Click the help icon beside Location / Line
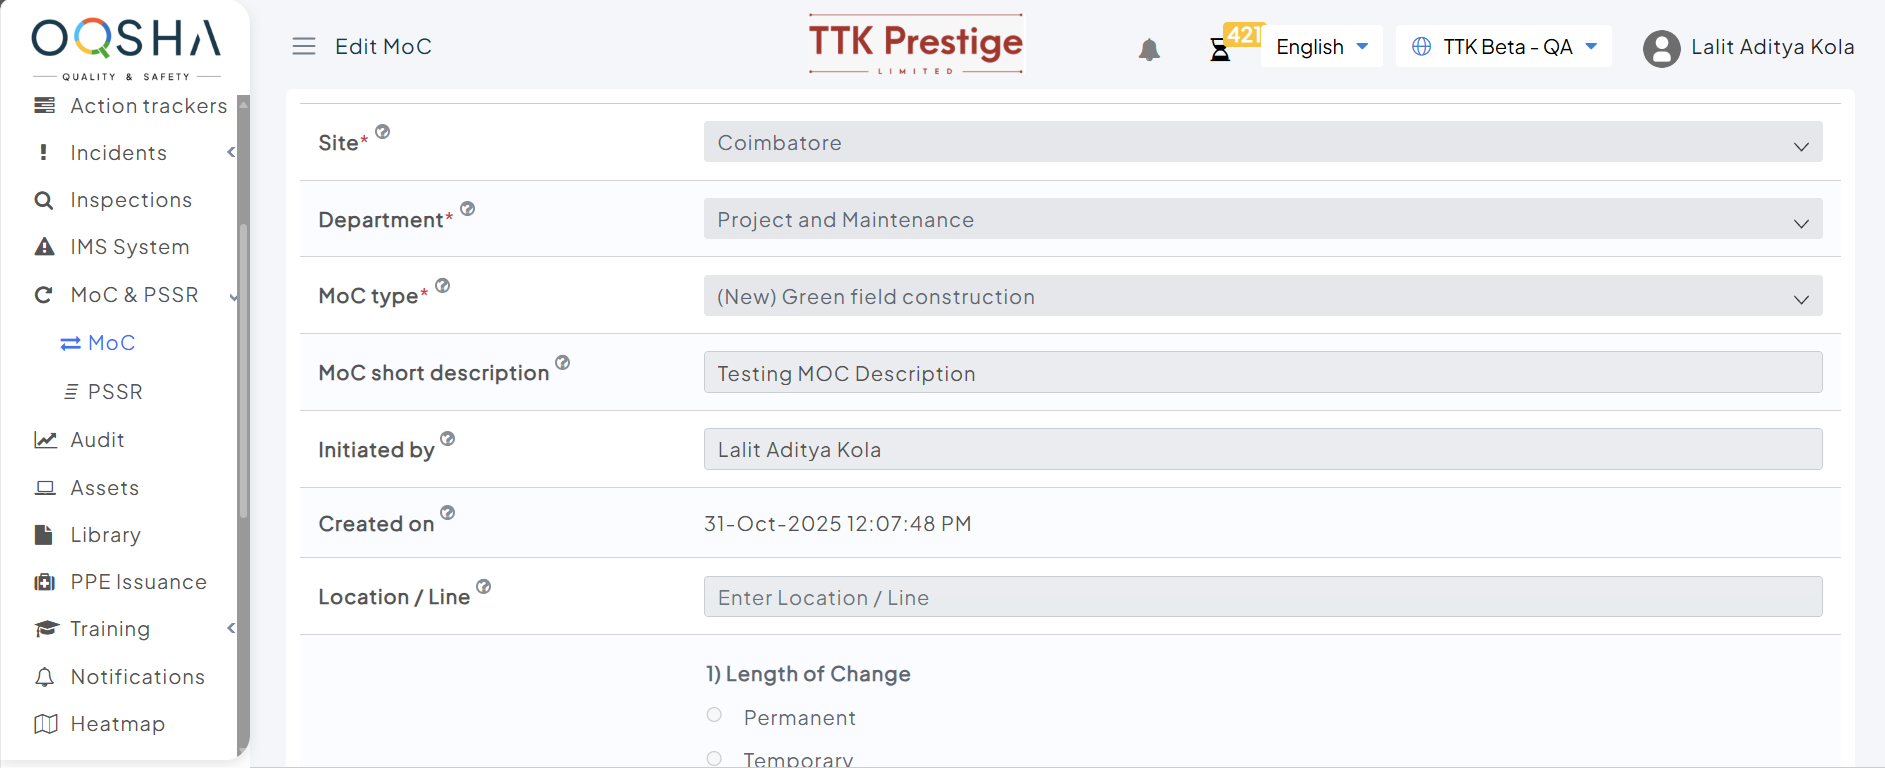The width and height of the screenshot is (1885, 768). pyautogui.click(x=484, y=587)
